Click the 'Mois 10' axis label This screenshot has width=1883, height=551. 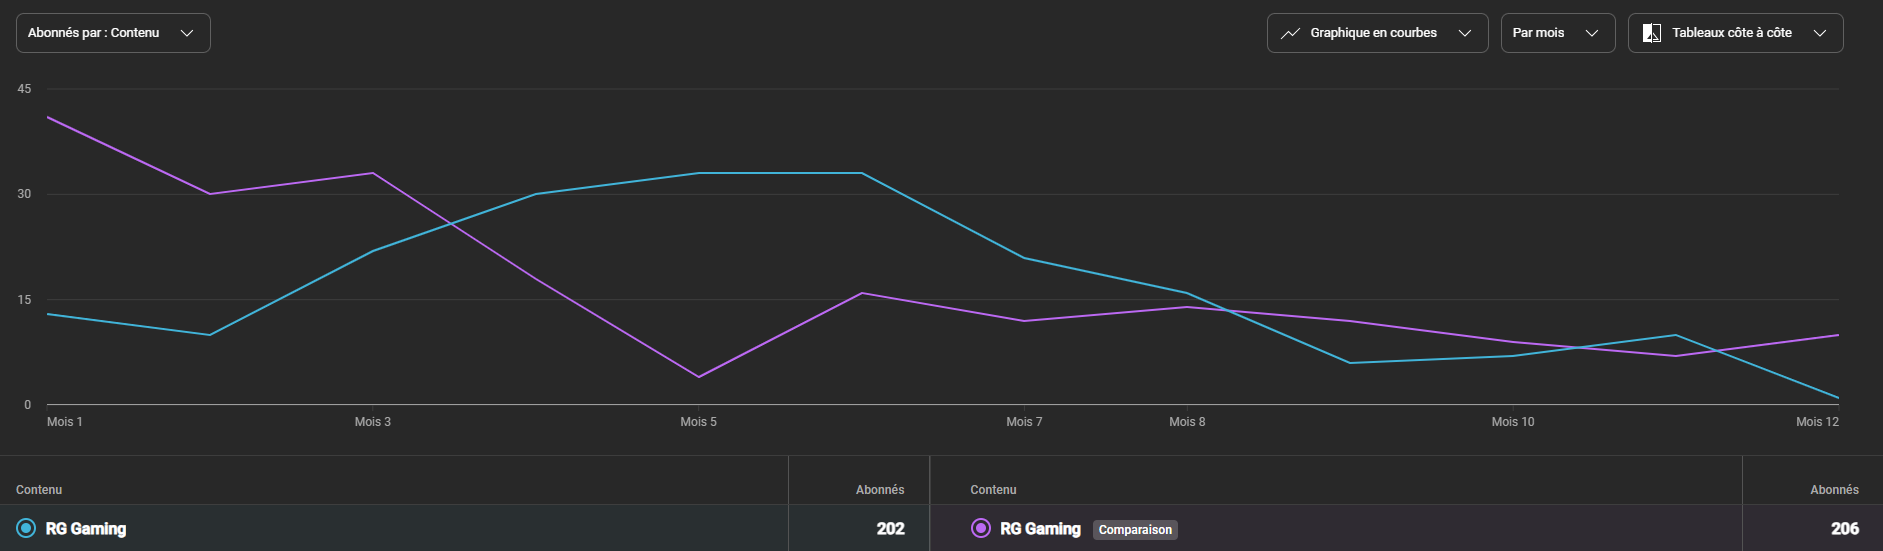click(1513, 422)
